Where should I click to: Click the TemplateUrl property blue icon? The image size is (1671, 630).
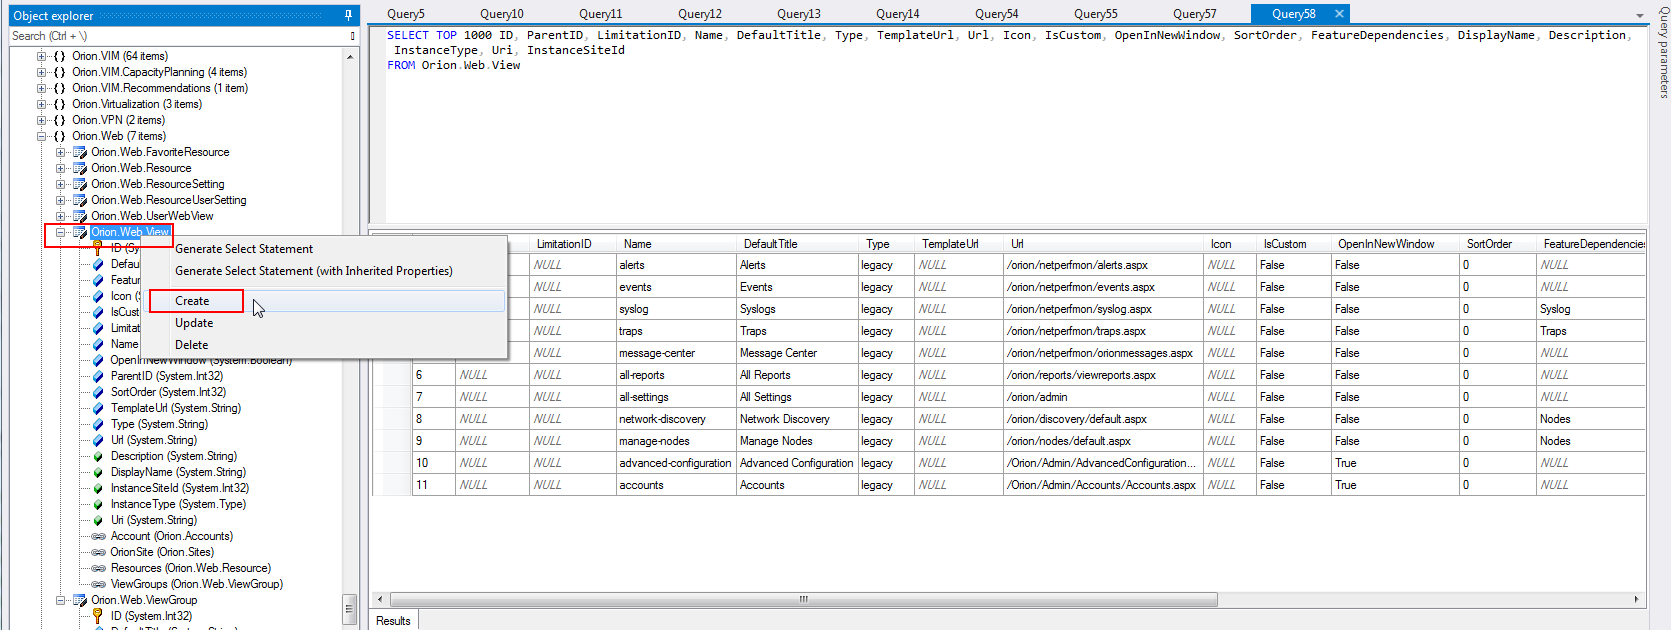tap(98, 408)
